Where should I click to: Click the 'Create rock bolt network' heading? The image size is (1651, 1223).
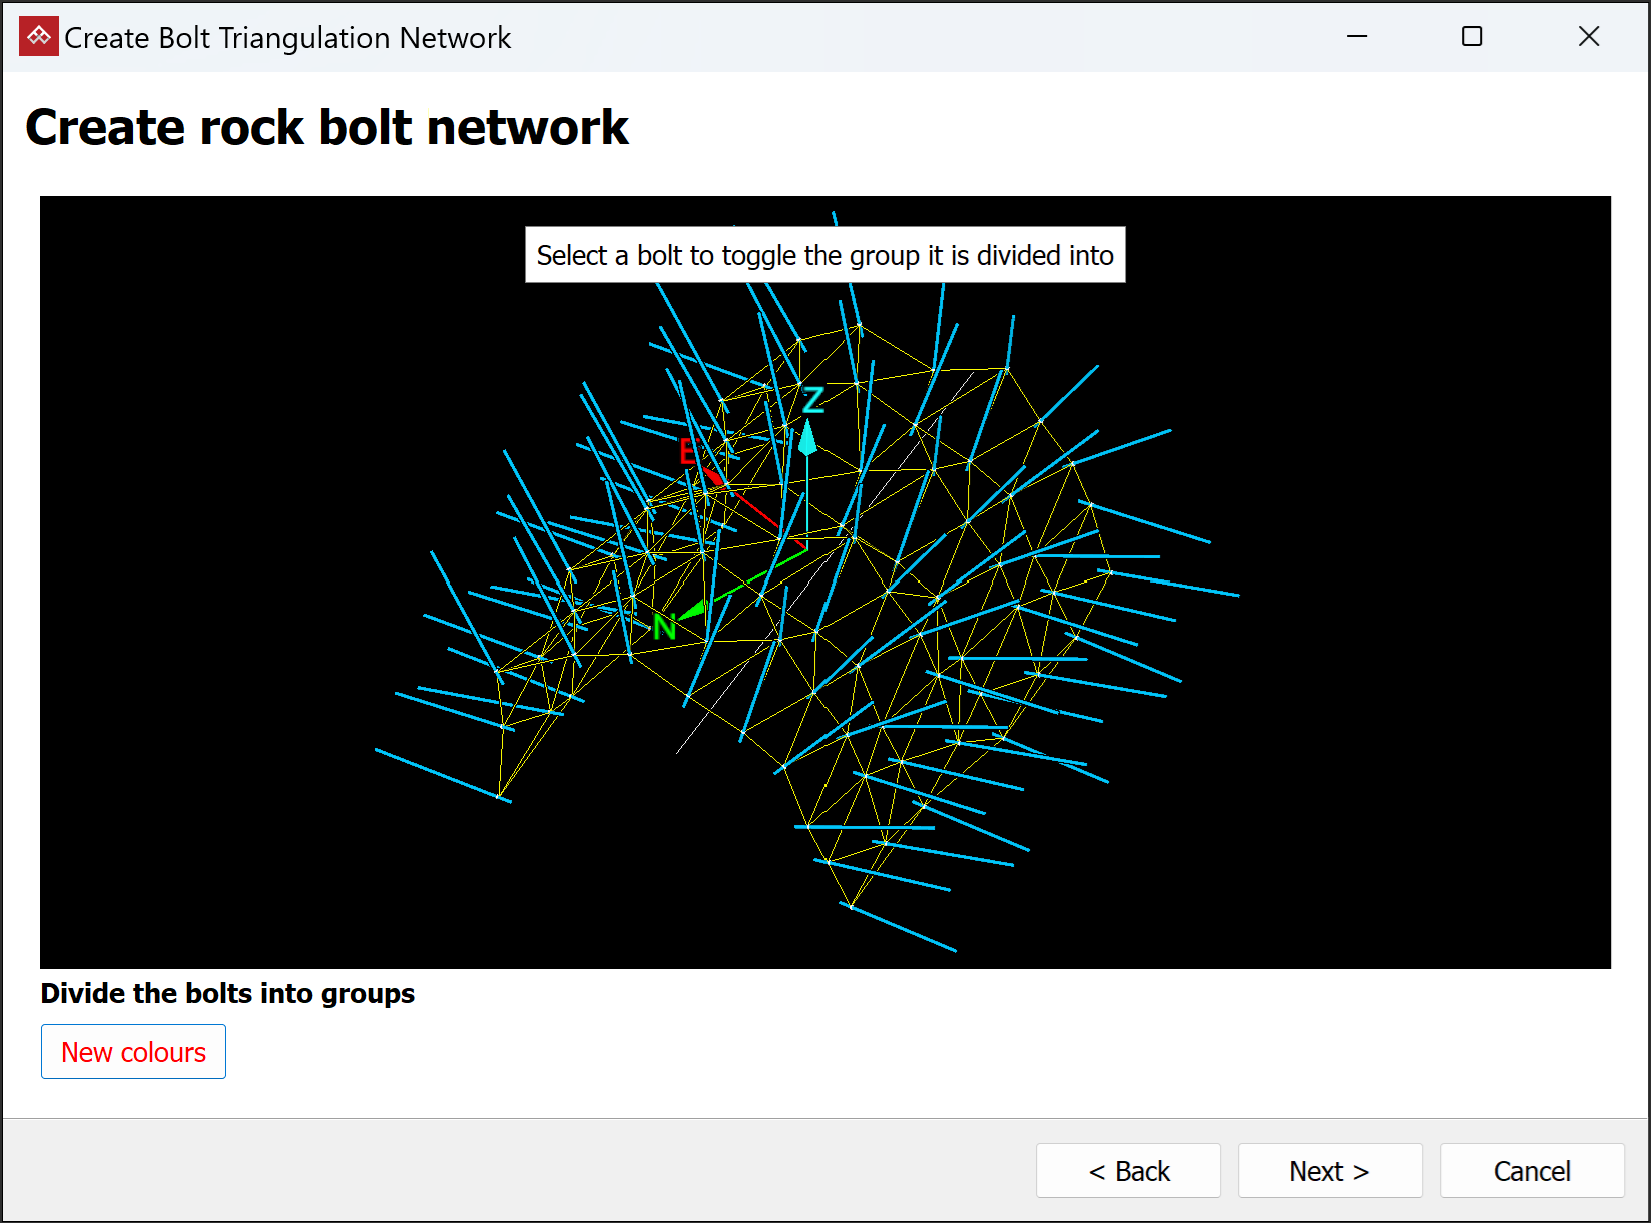327,127
